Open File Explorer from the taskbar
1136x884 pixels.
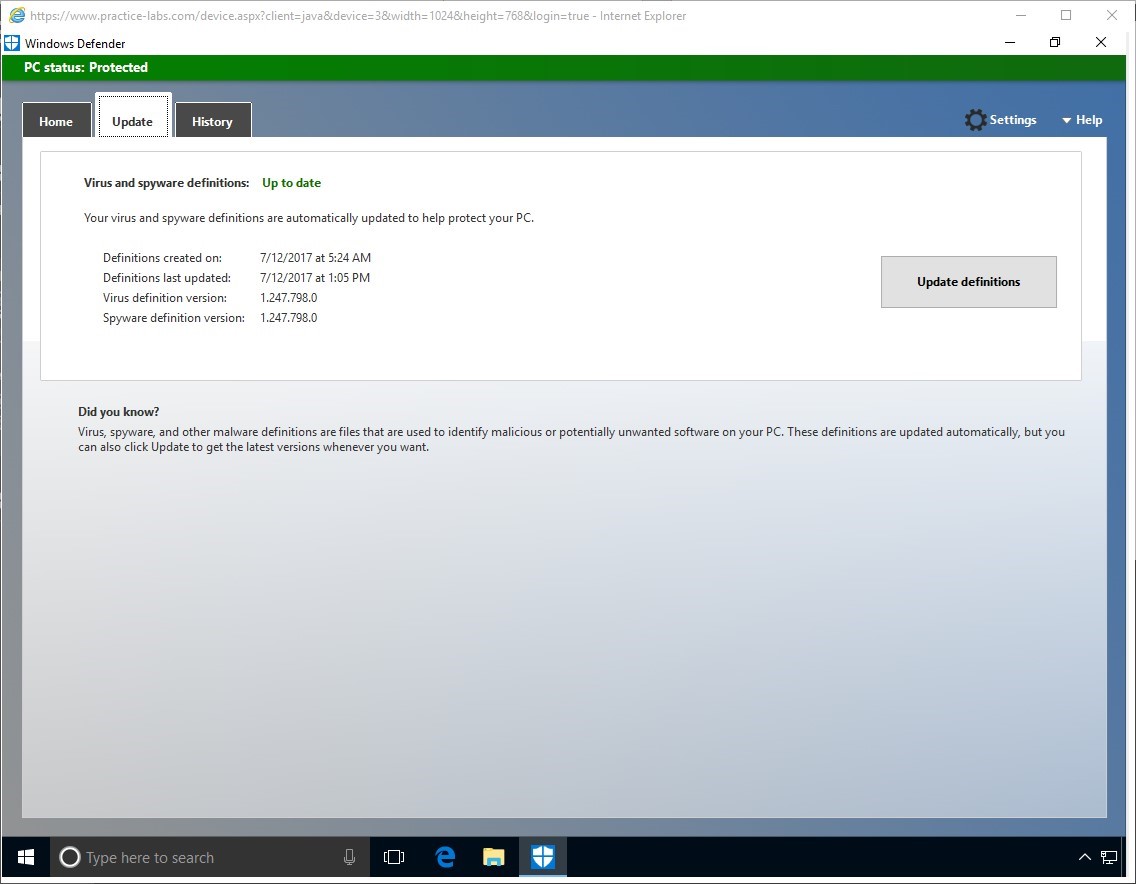pyautogui.click(x=494, y=857)
